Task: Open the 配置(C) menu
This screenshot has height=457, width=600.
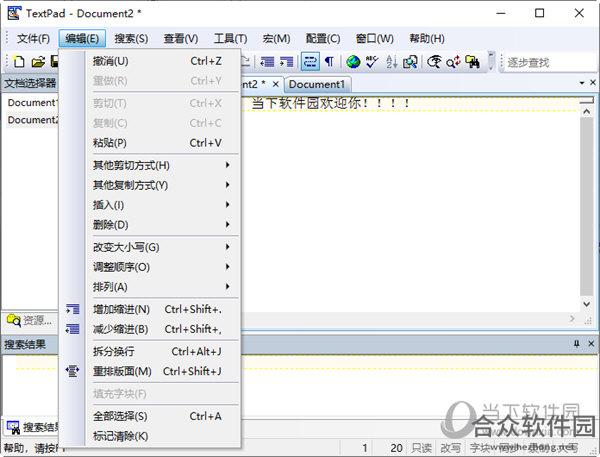Action: [x=323, y=39]
